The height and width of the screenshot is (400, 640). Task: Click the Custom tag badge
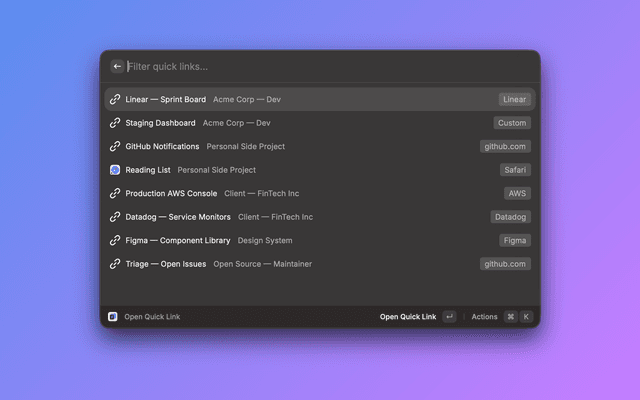point(512,123)
